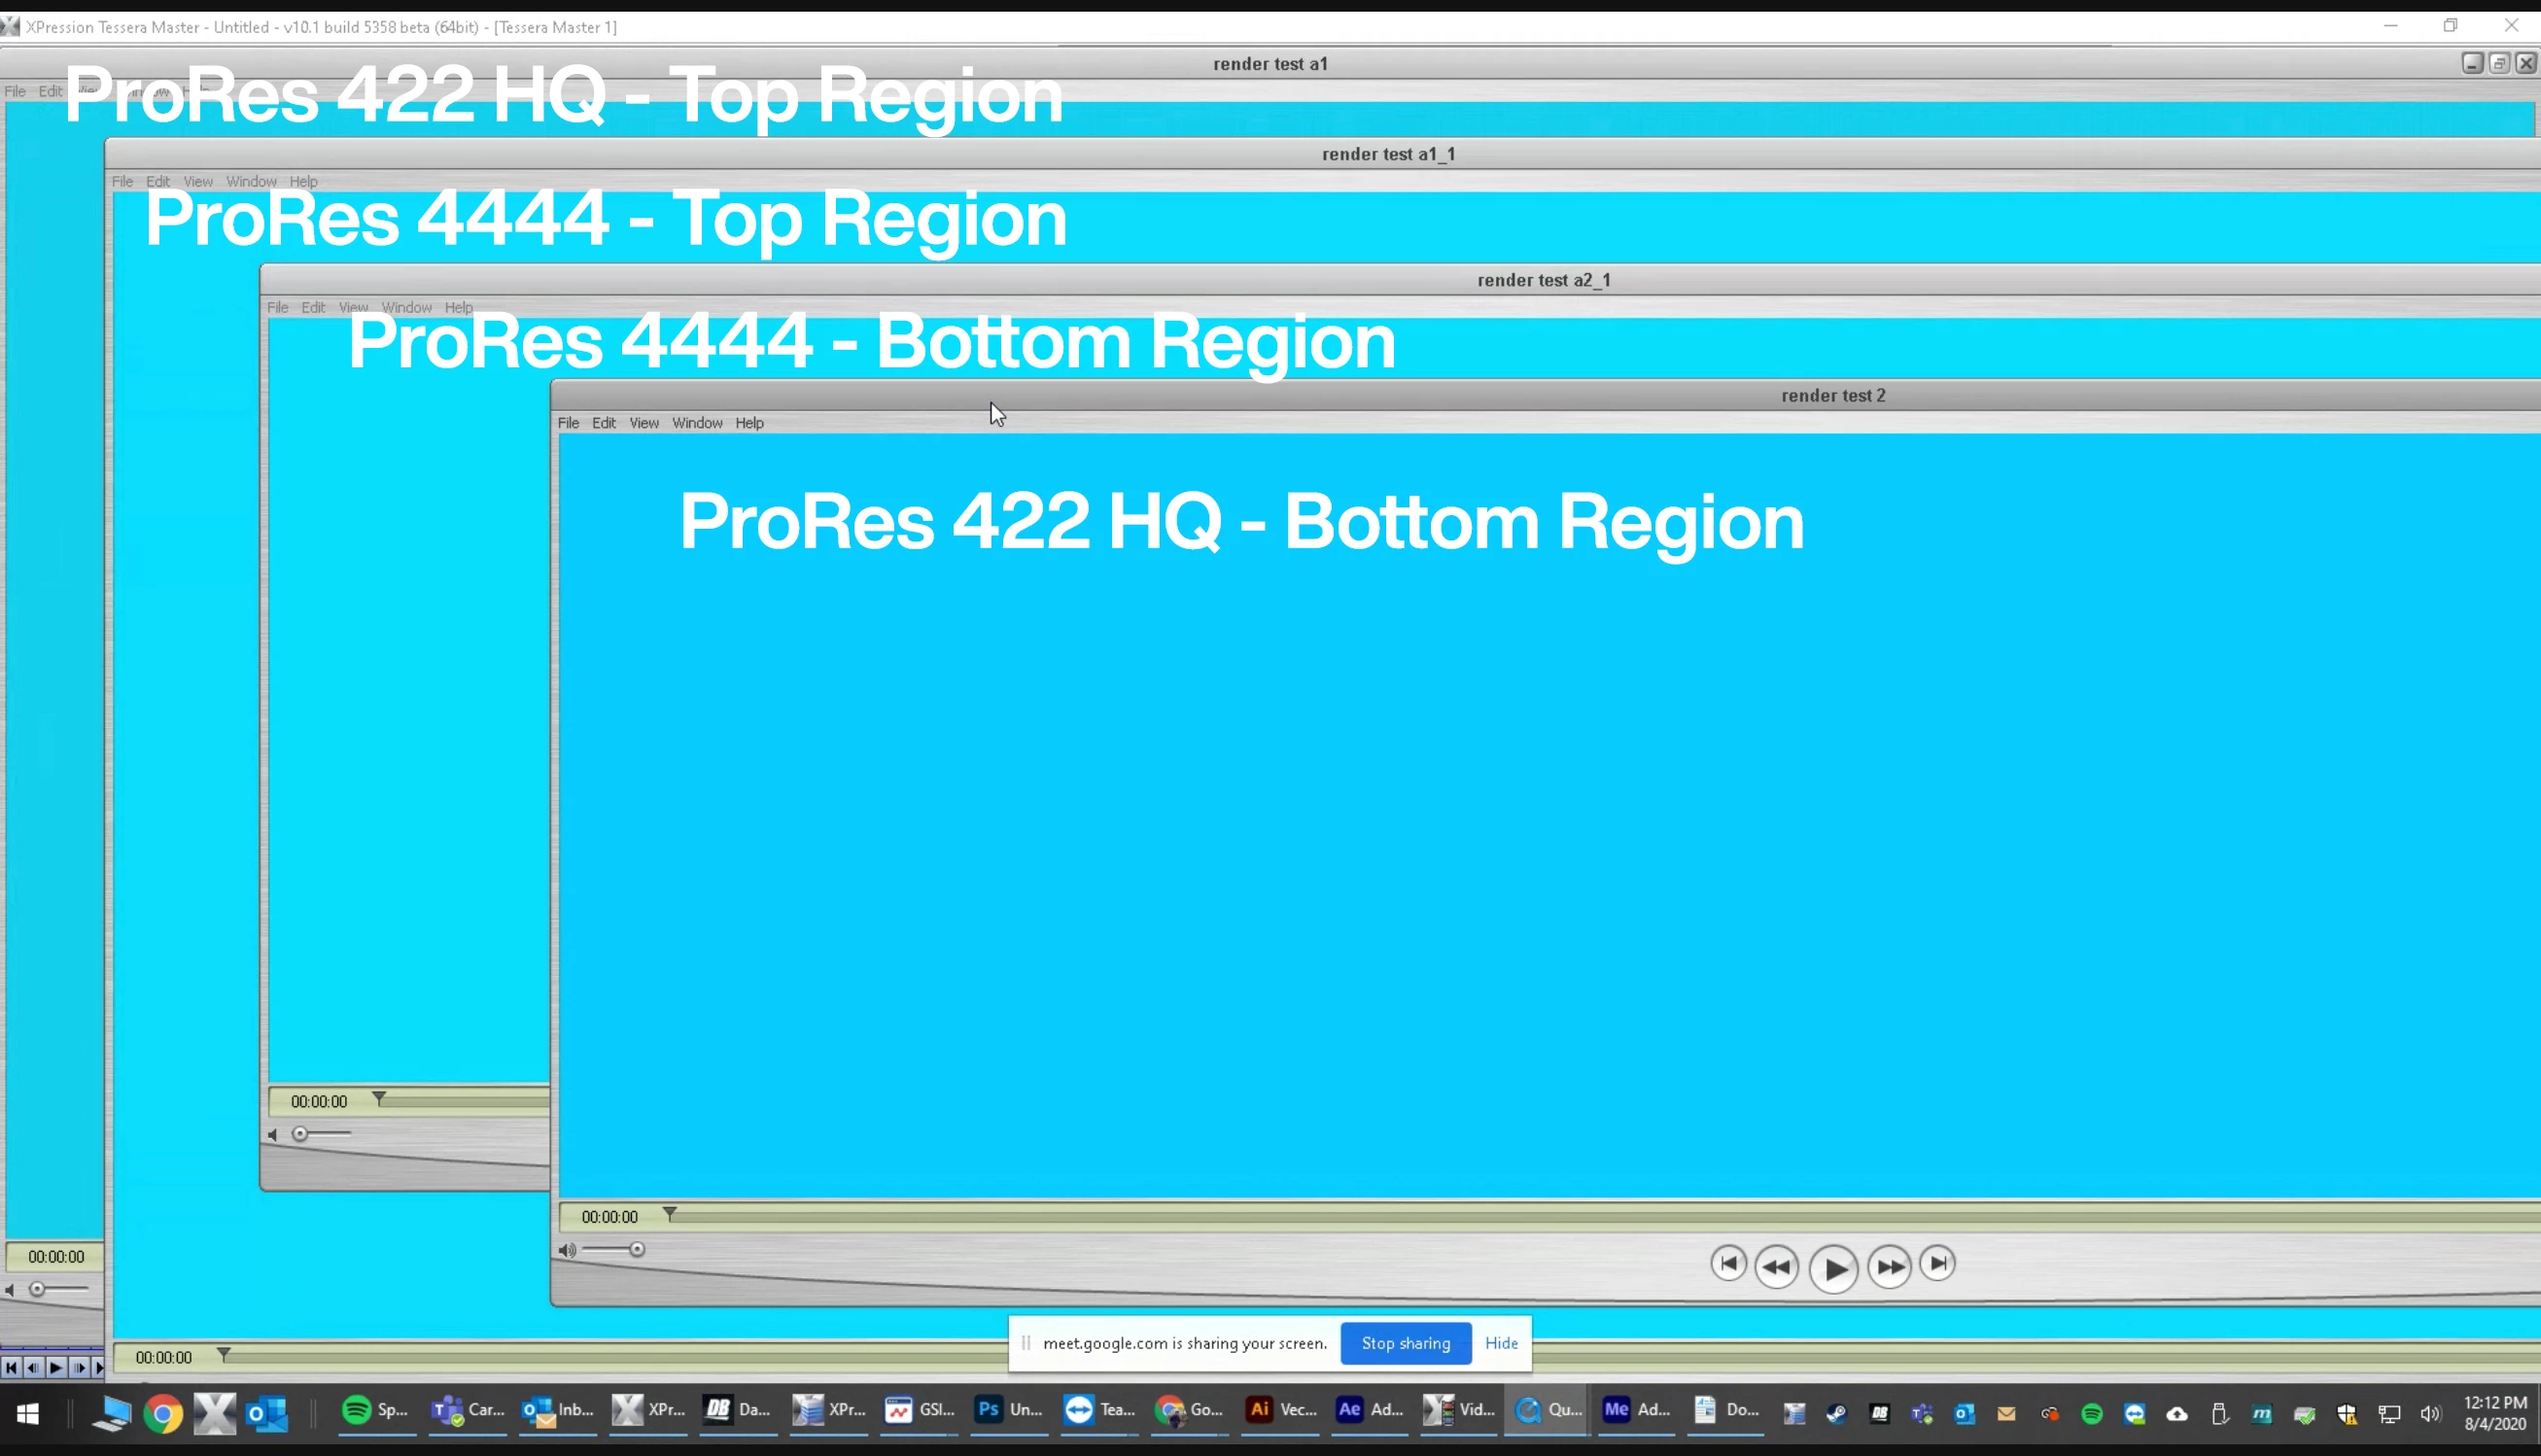Click play button in render test a1 window
Viewport: 2541px width, 1456px height.
[56, 1367]
